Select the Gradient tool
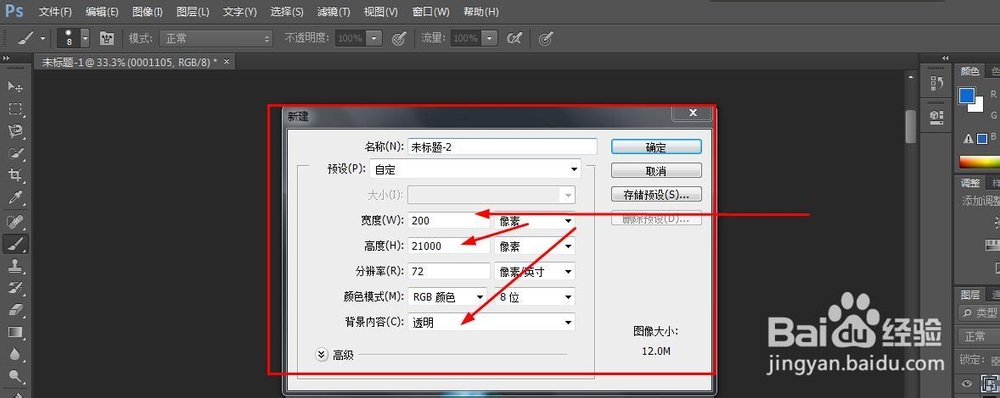The height and width of the screenshot is (398, 1000). pyautogui.click(x=15, y=332)
